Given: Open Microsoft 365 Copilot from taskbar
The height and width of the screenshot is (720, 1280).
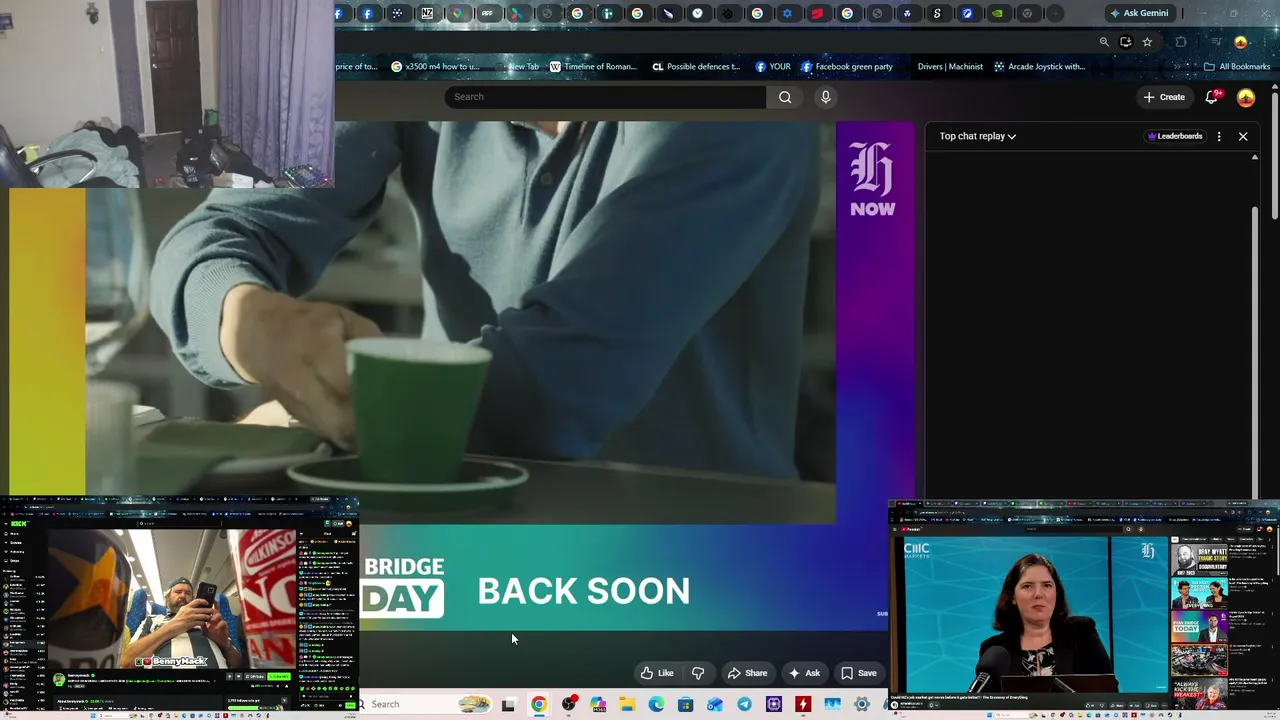Looking at the screenshot, I should point(598,705).
